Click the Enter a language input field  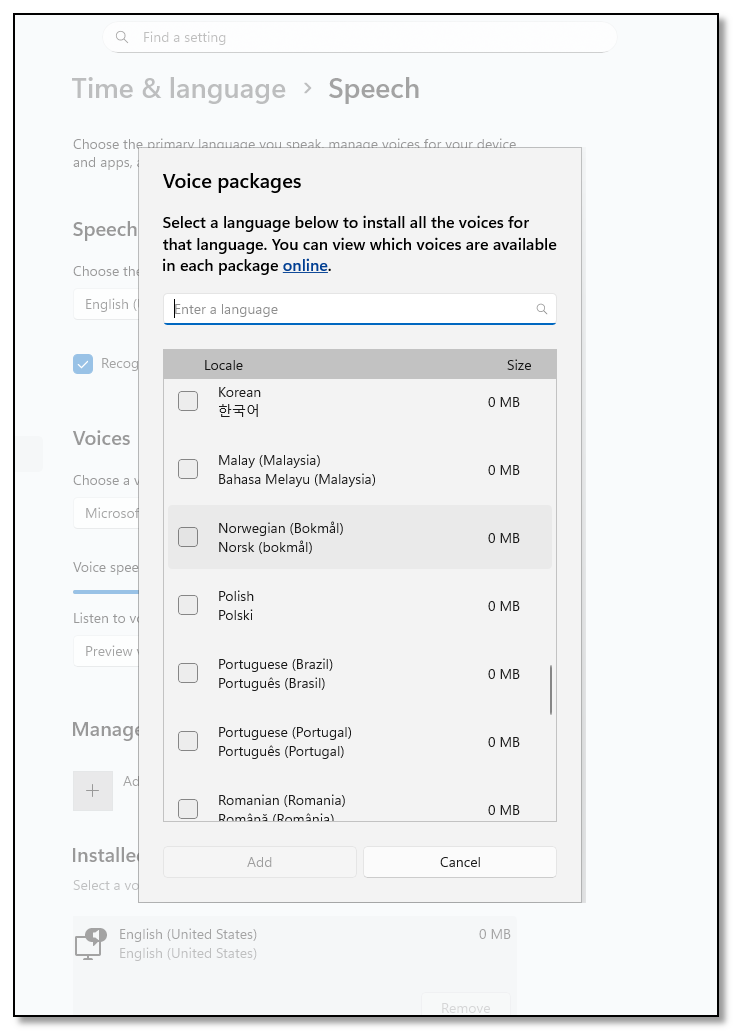(300, 309)
